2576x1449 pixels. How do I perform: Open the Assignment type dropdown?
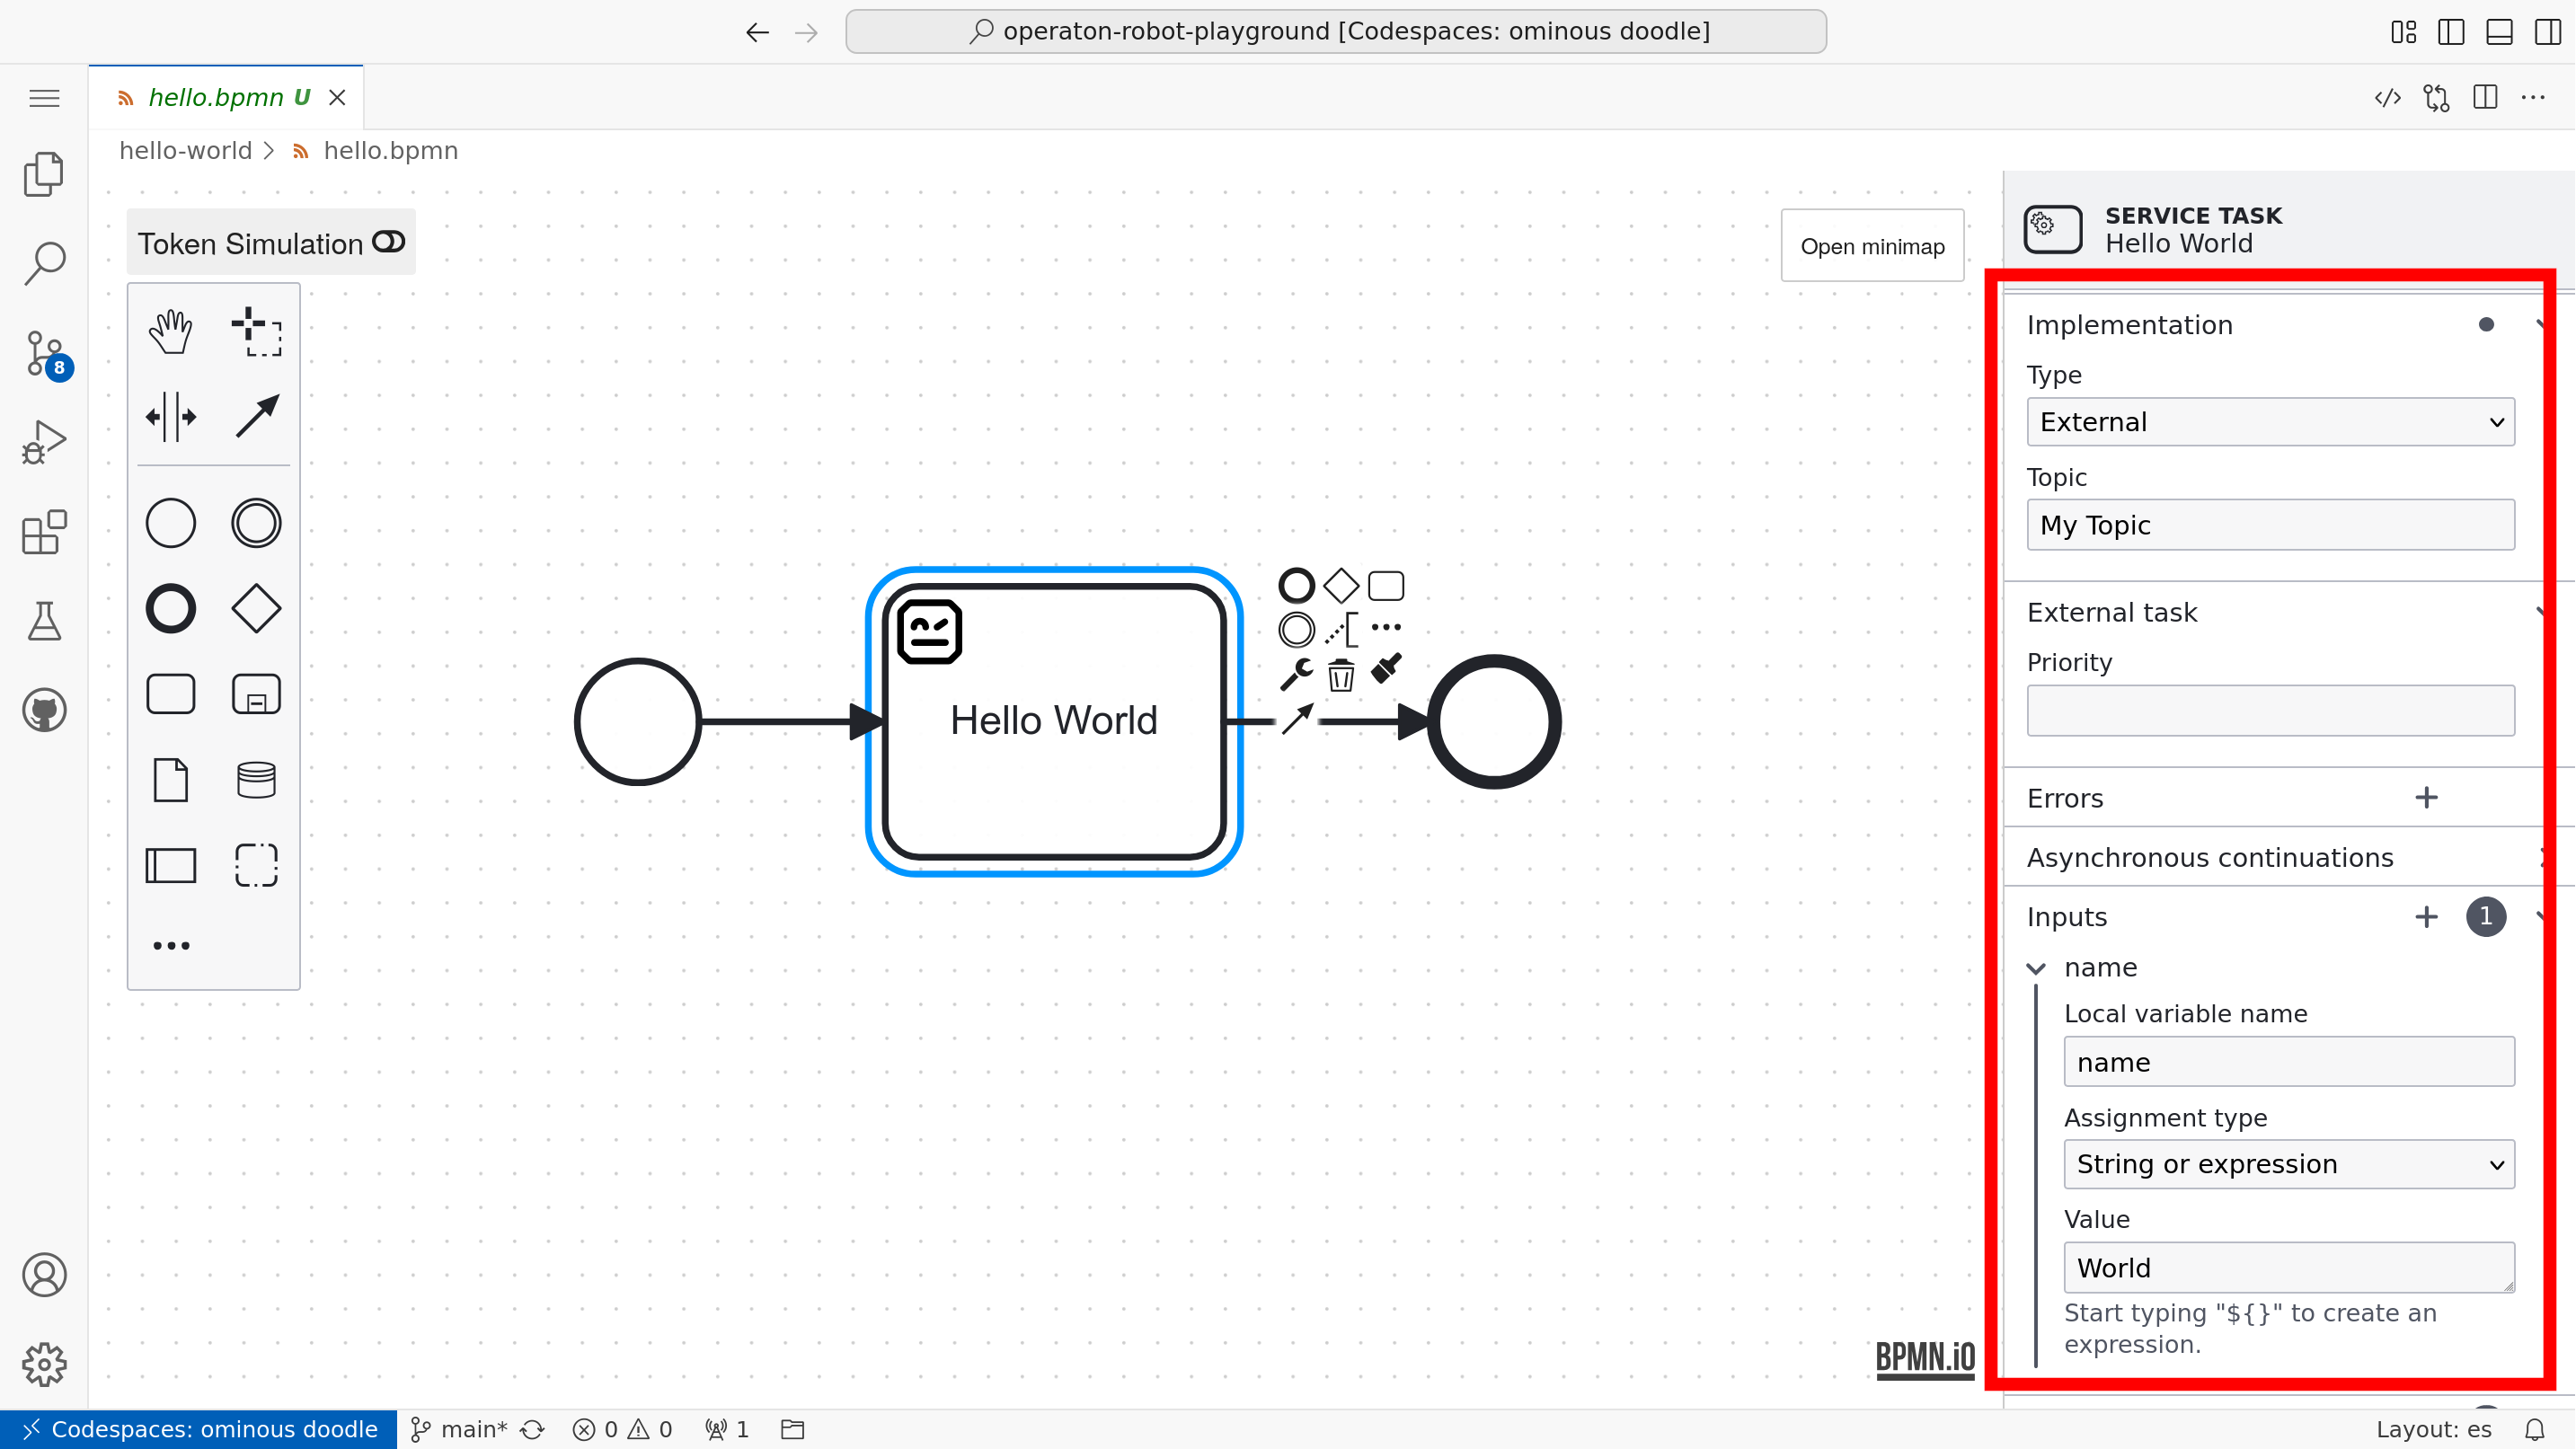[x=2289, y=1164]
